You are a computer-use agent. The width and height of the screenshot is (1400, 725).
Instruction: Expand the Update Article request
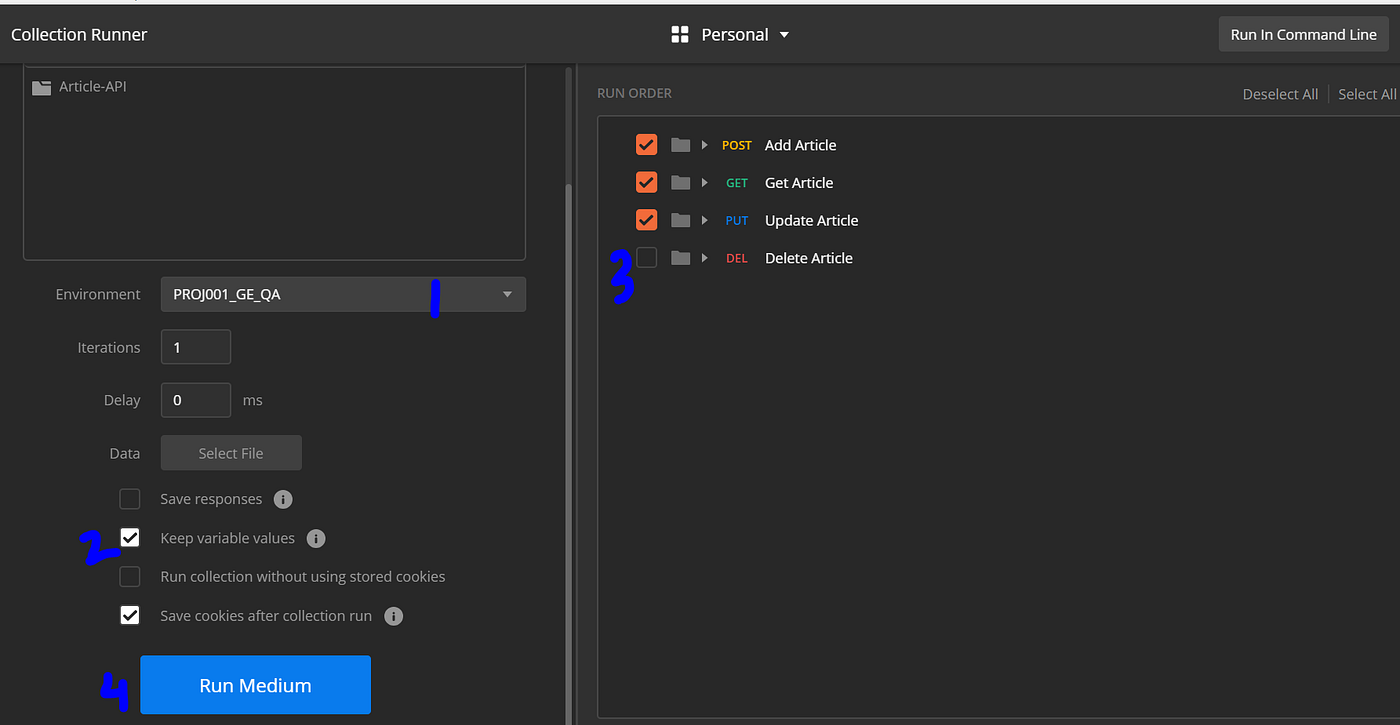(705, 220)
